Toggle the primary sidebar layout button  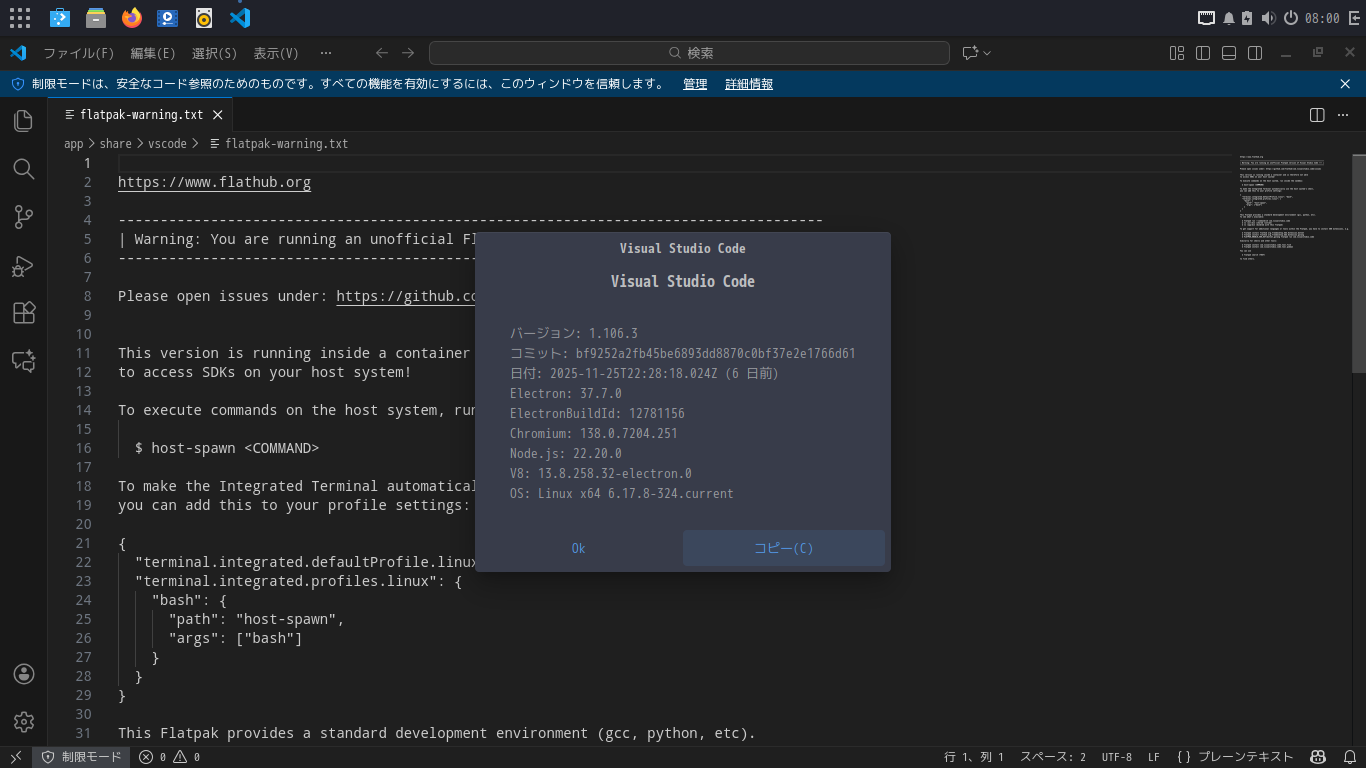coord(1203,53)
